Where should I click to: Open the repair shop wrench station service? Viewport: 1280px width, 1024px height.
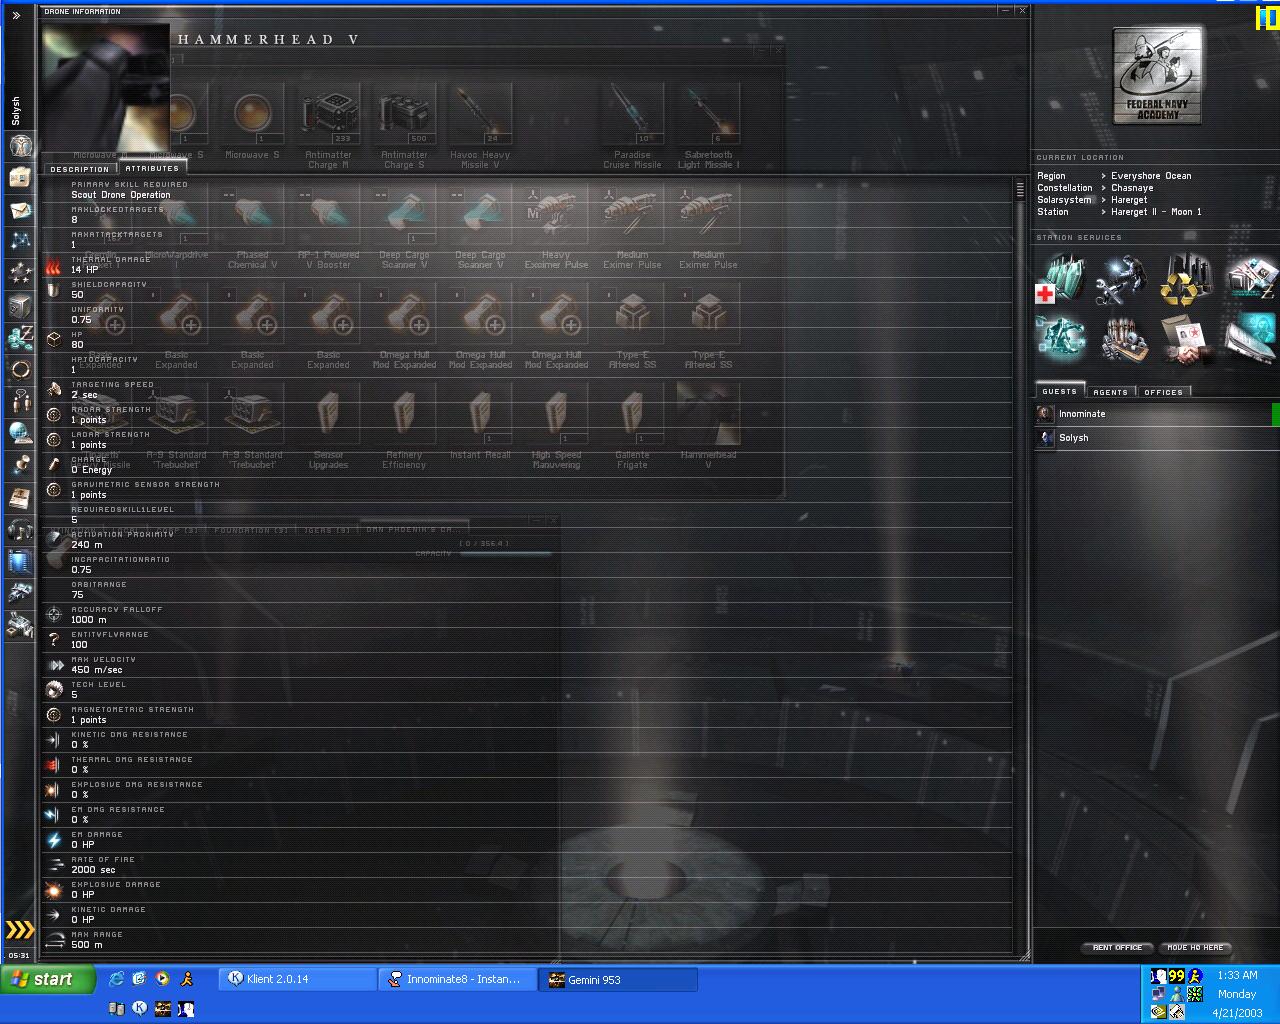click(1122, 281)
